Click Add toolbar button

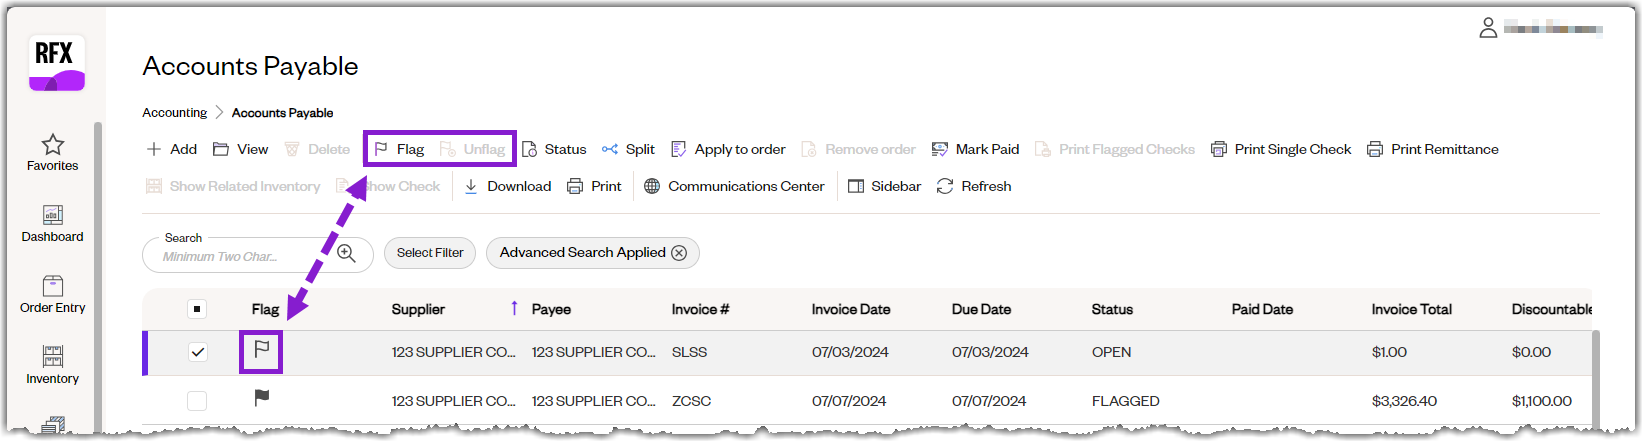point(172,149)
